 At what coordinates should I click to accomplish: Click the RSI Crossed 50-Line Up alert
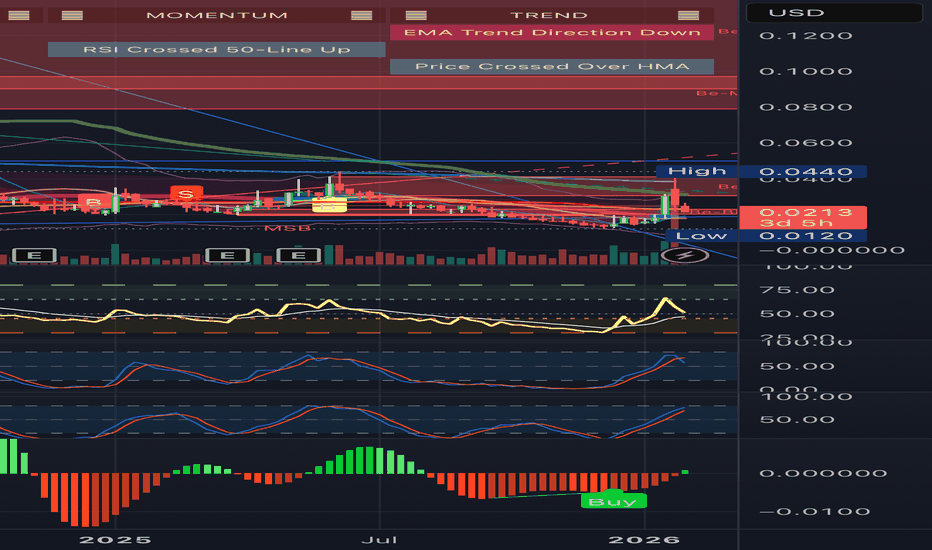(x=216, y=49)
